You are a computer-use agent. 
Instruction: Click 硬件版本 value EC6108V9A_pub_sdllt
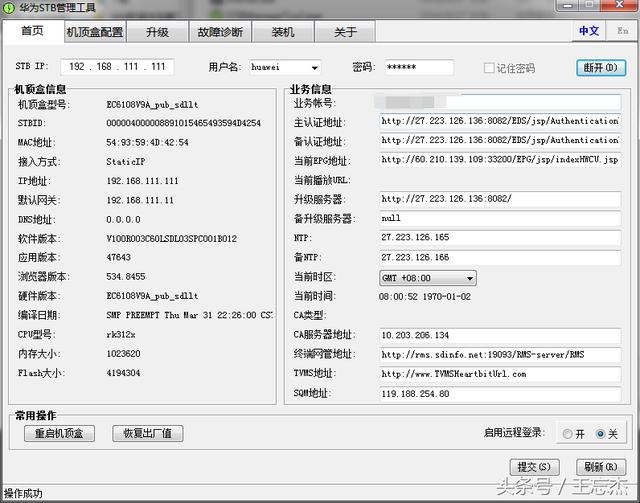click(152, 296)
